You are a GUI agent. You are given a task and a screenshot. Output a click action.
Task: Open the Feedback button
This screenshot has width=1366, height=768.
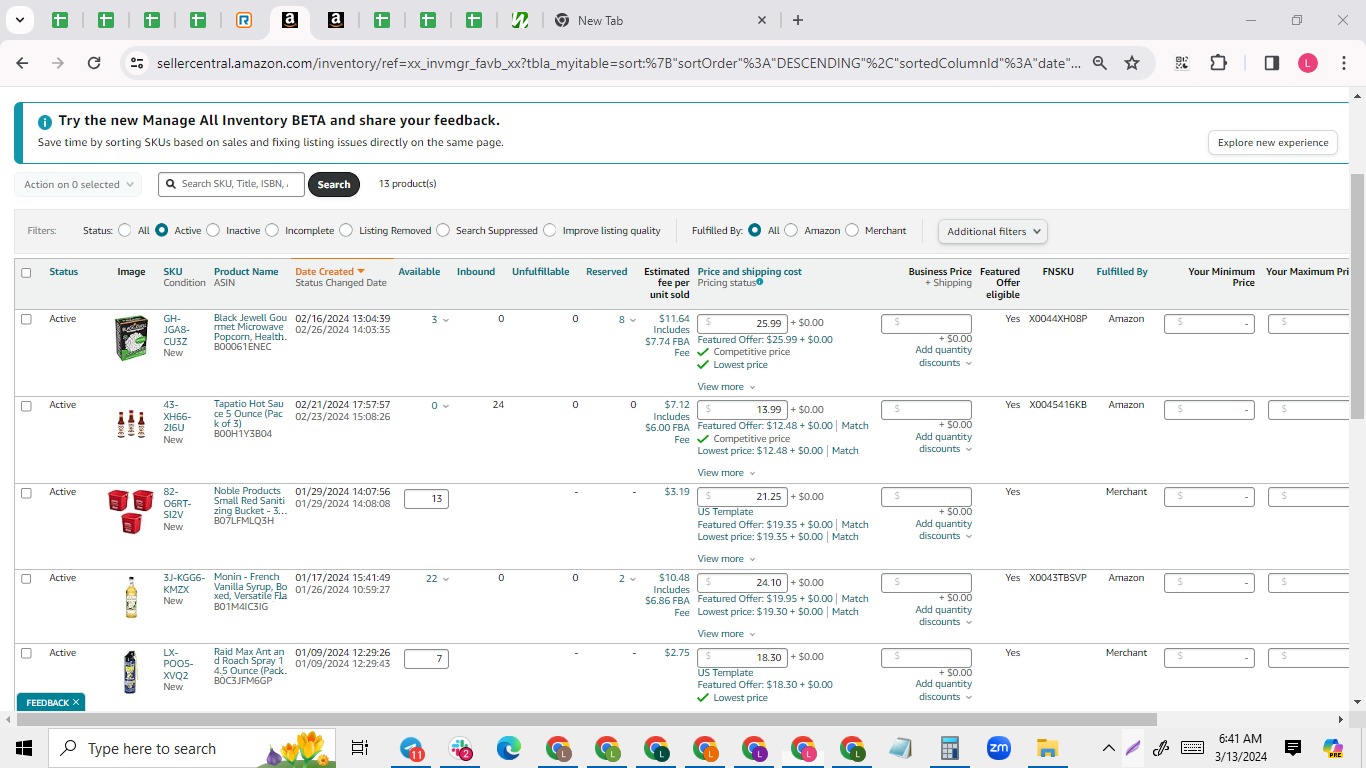pyautogui.click(x=47, y=703)
